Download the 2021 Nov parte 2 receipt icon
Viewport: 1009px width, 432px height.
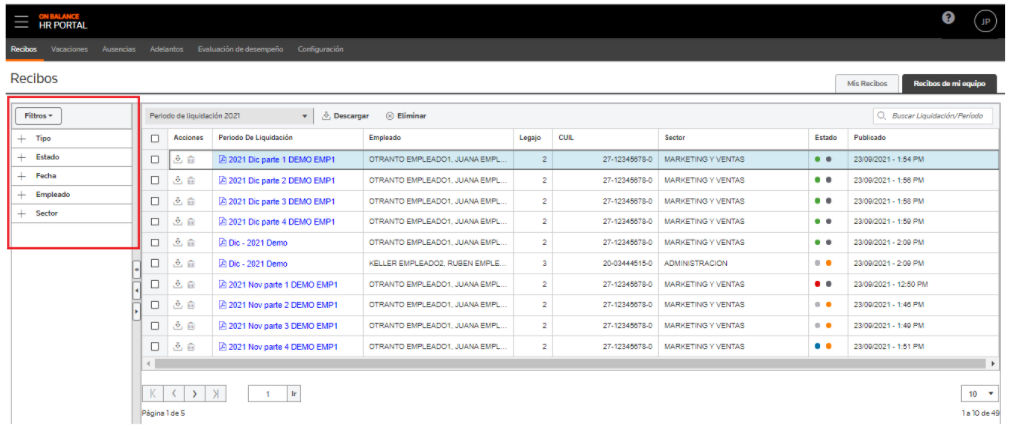(178, 305)
